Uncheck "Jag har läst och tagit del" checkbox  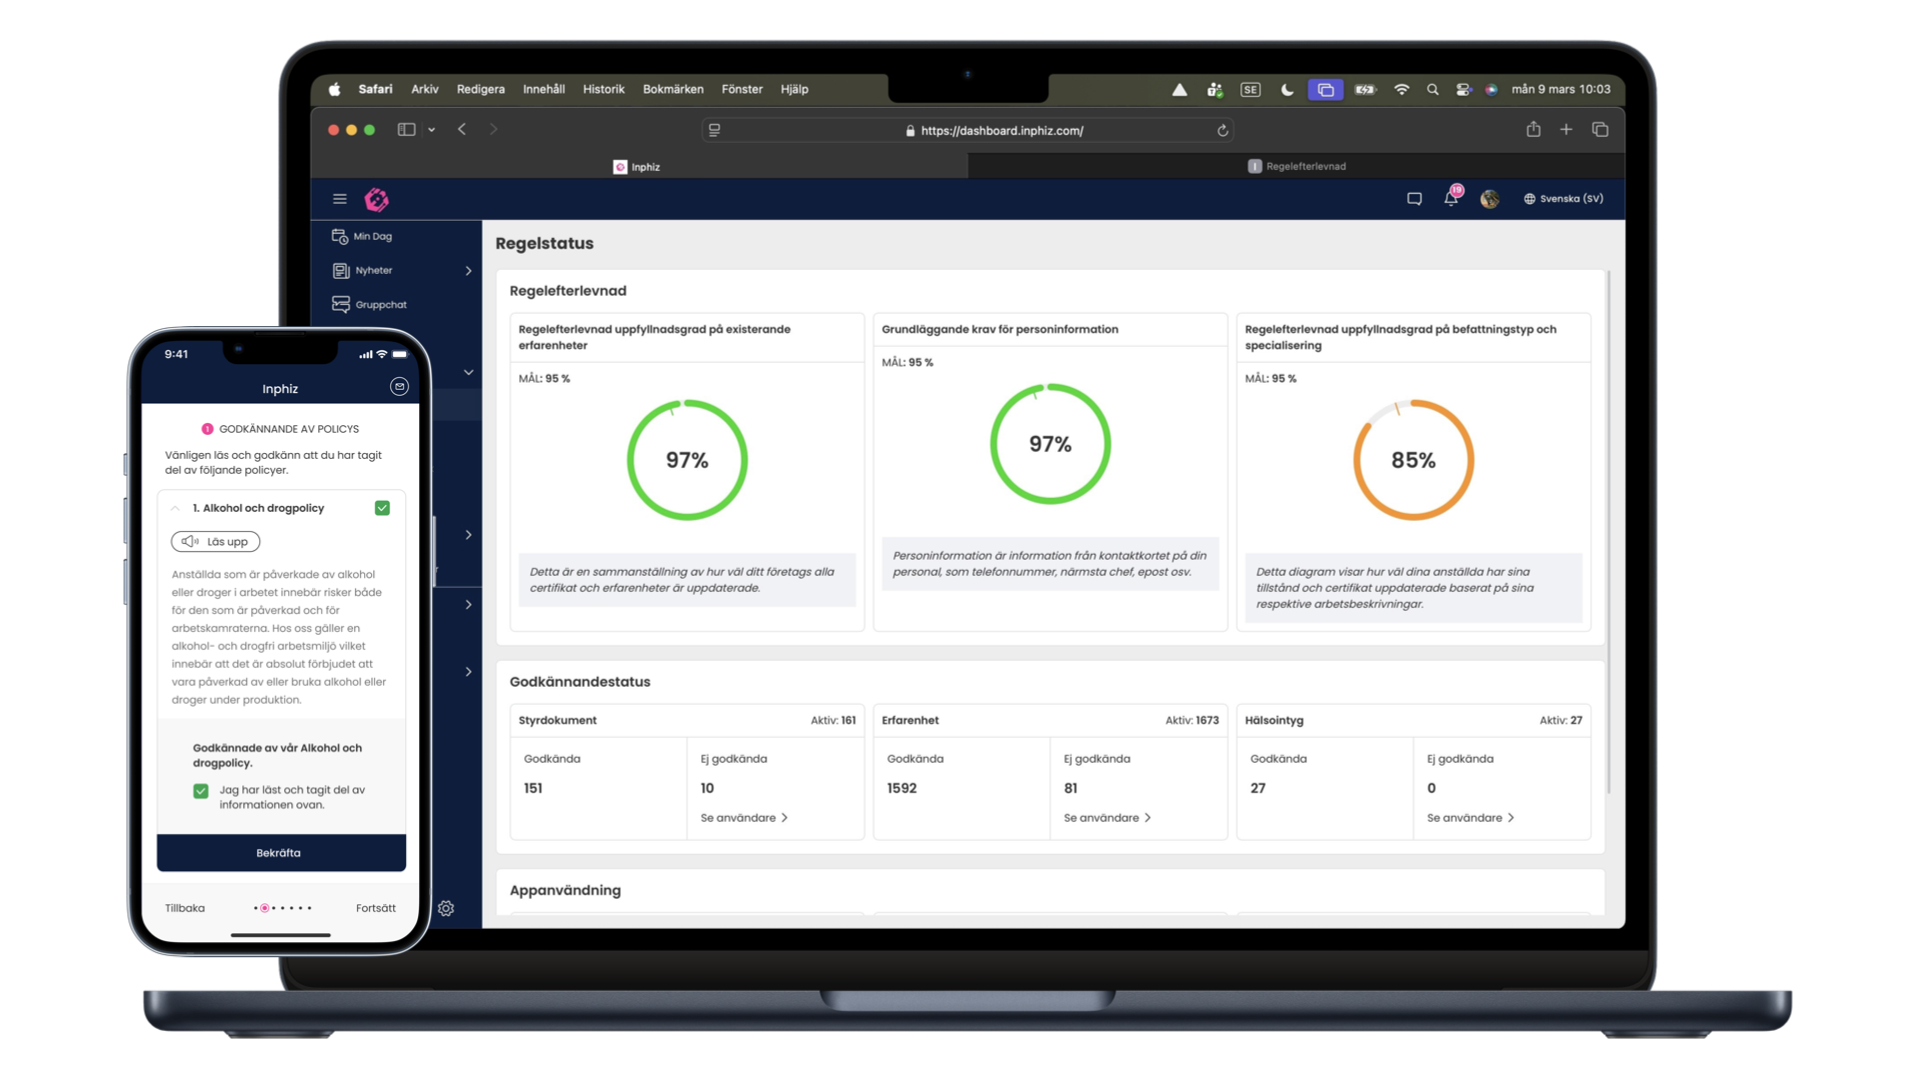tap(201, 791)
